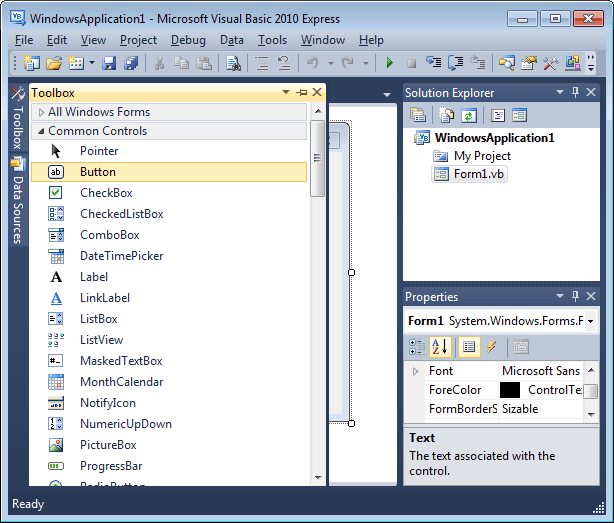Toggle auto-hide pin on Toolbox panel

[302, 93]
